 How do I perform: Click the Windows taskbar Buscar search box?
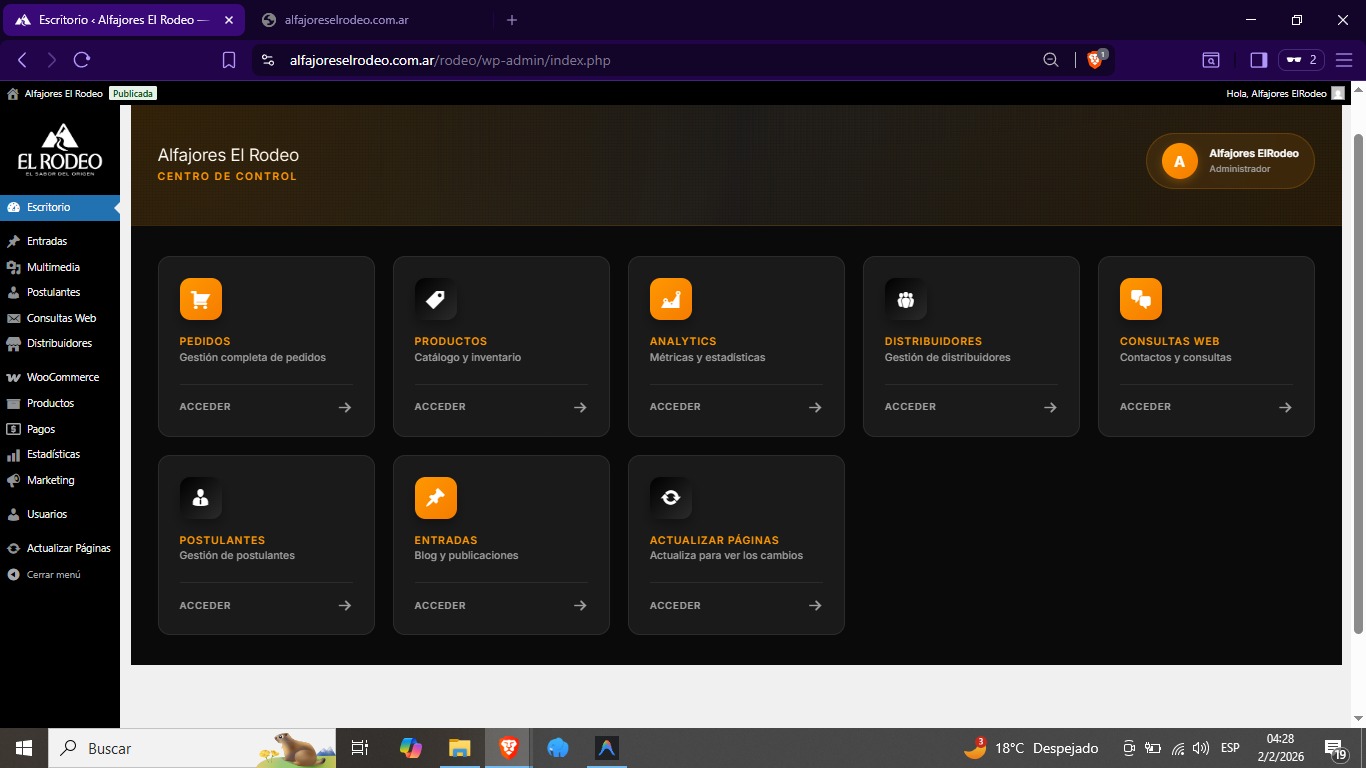tap(150, 748)
